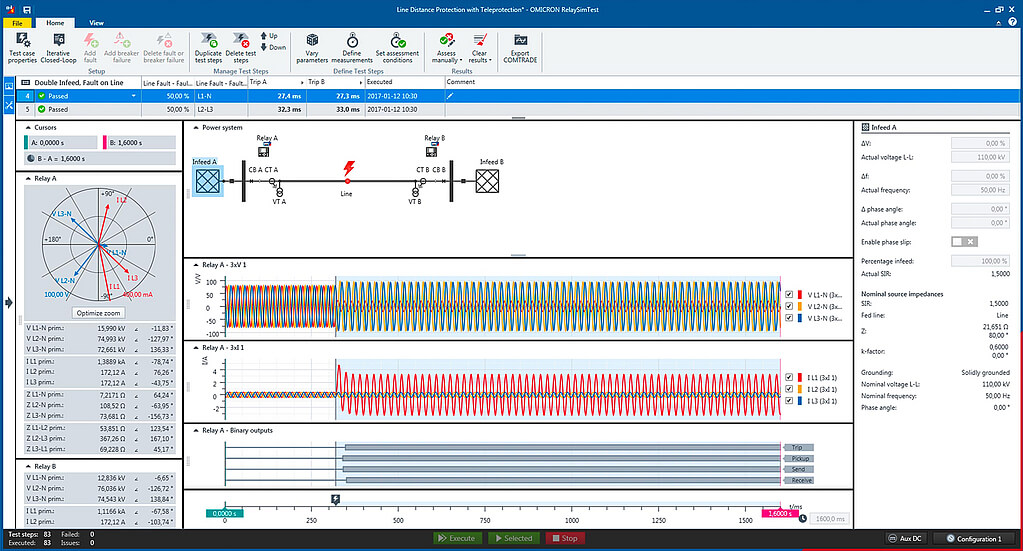The image size is (1023, 551).
Task: Collapse the Cursors panel
Action: tap(28, 128)
